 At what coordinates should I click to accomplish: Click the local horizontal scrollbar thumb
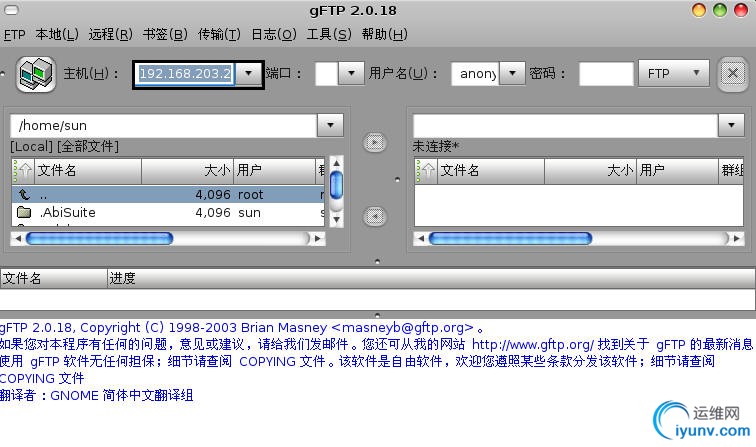[x=99, y=238]
